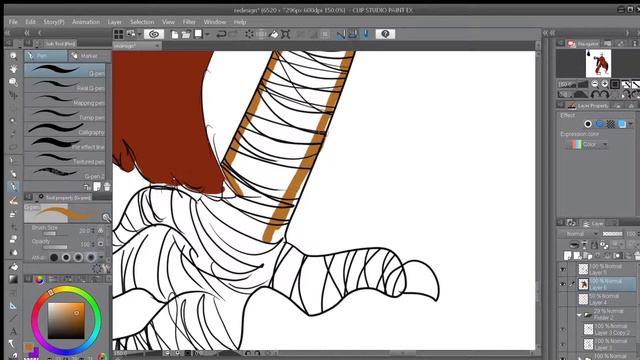Click the New document icon in command bar
This screenshot has height=360, width=640.
tap(174, 34)
